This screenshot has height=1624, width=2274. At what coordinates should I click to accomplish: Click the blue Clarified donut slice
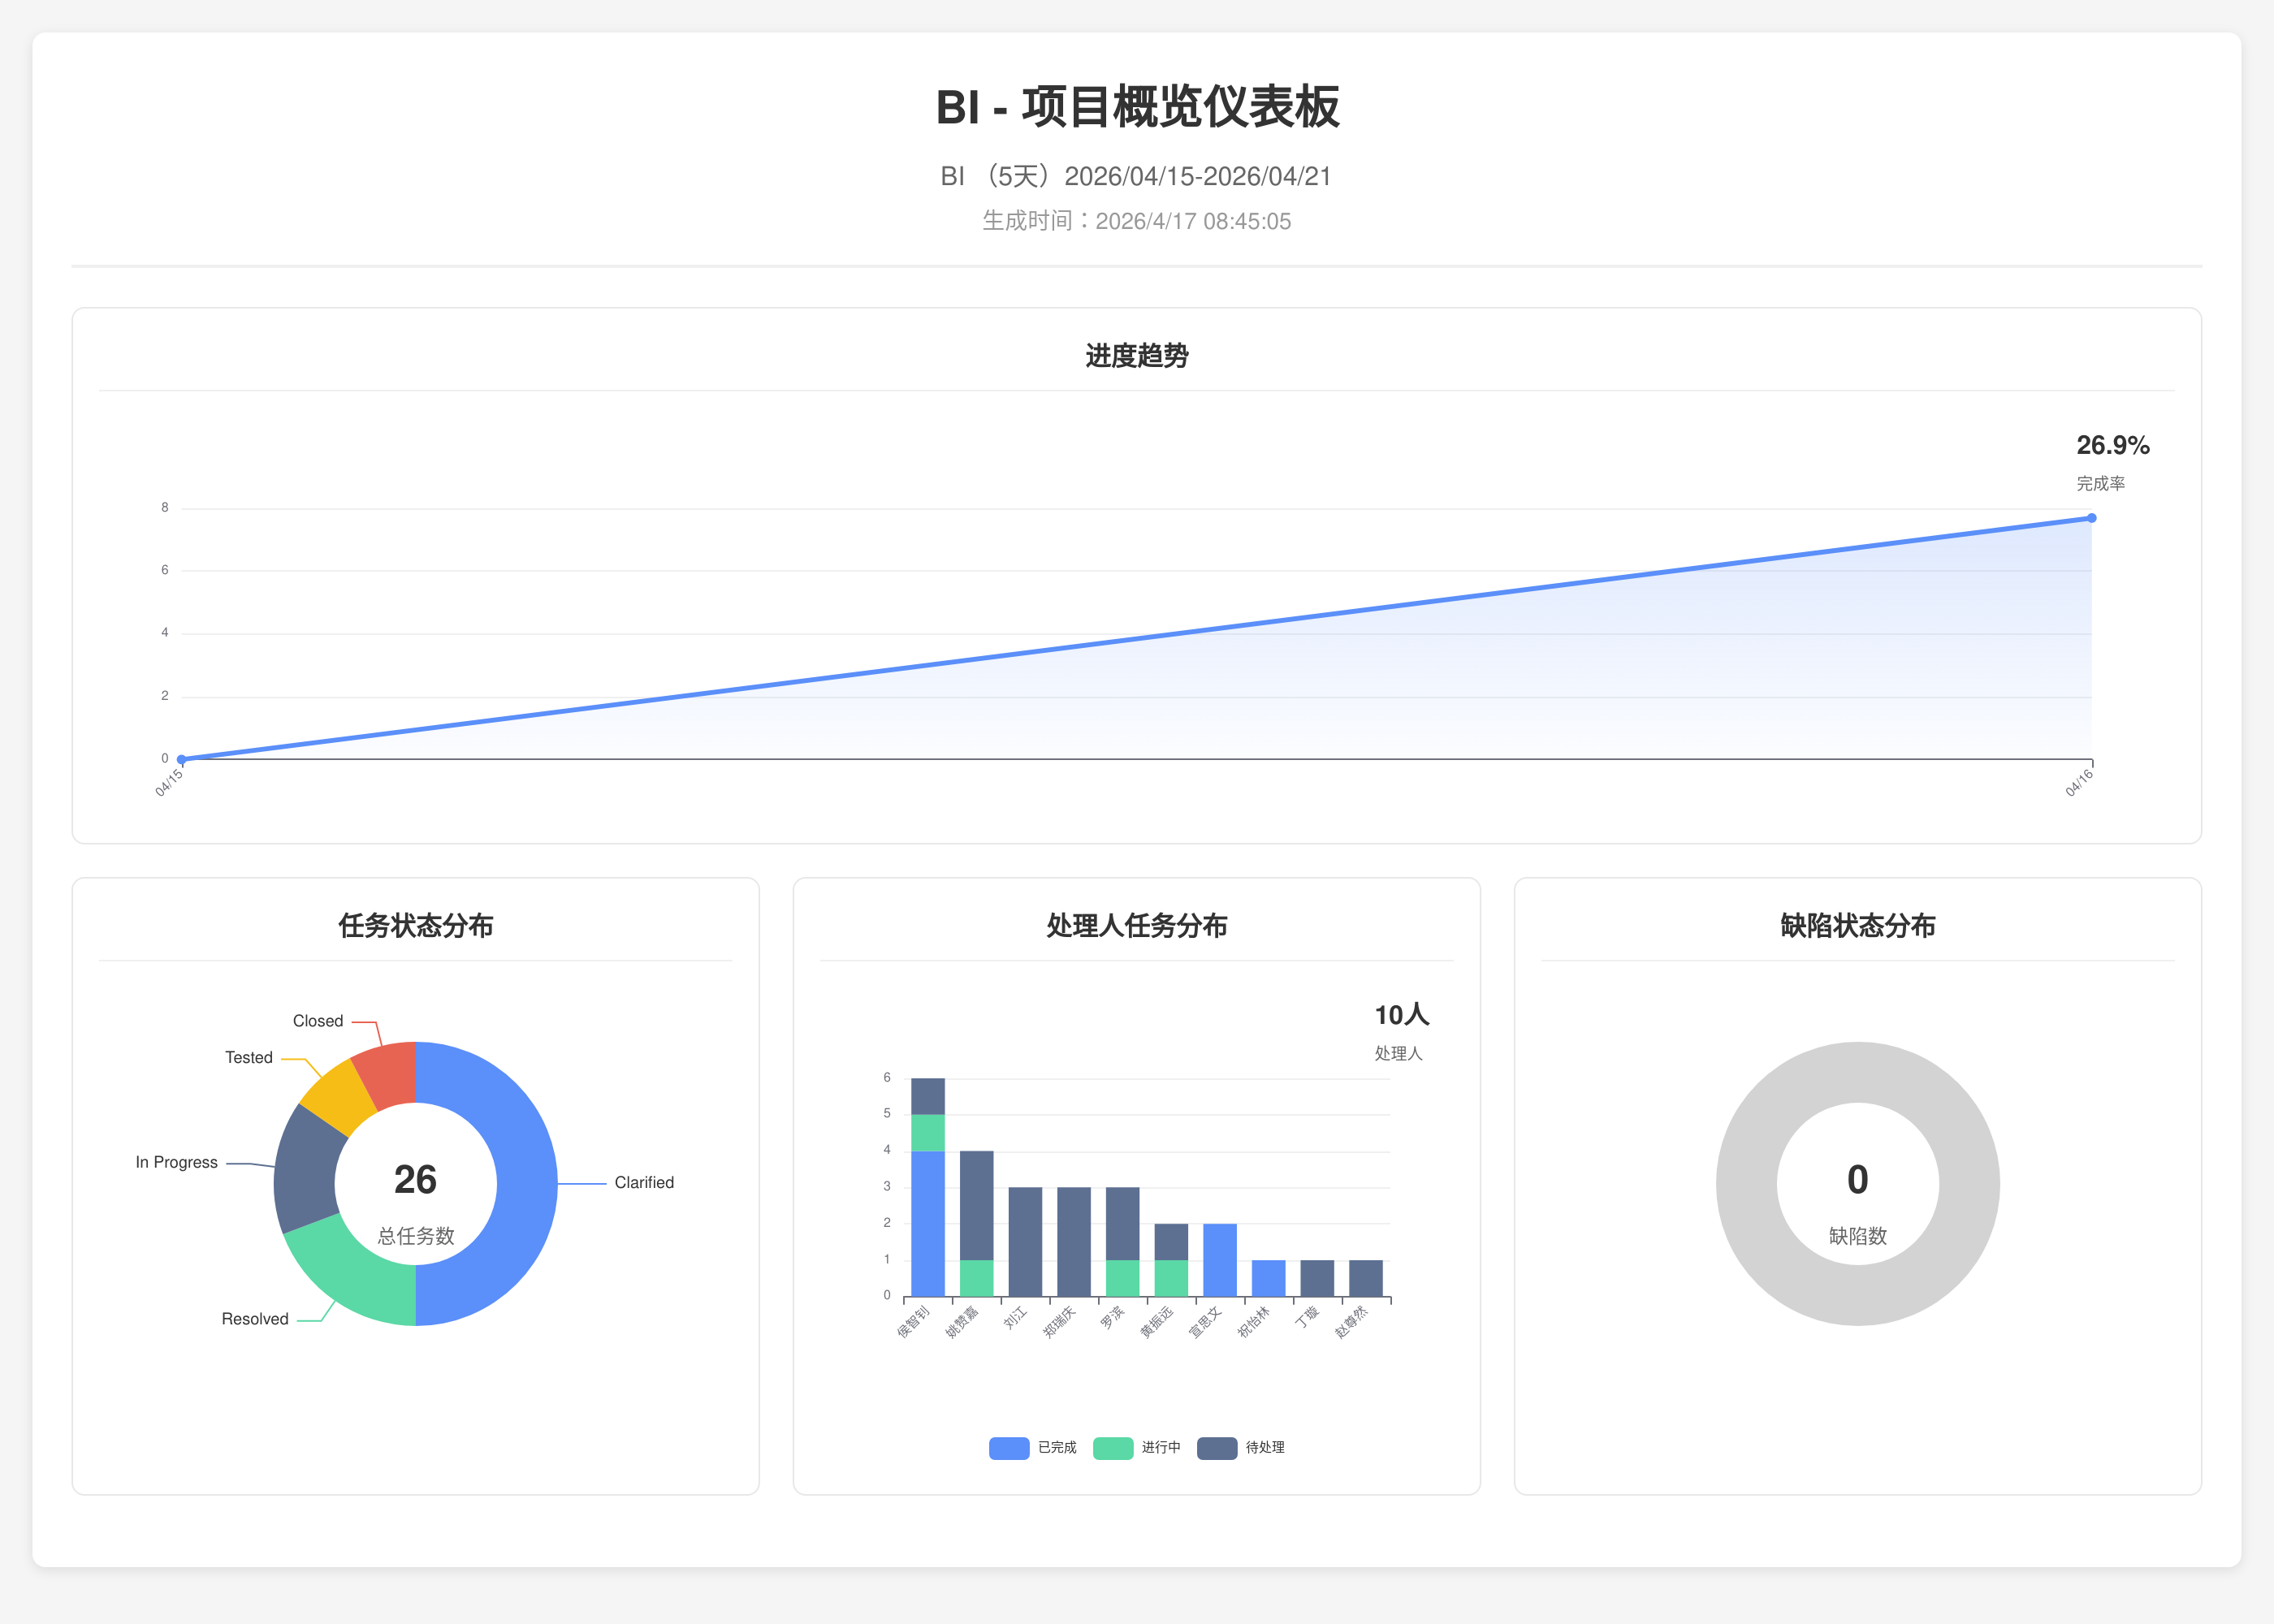[x=526, y=1184]
